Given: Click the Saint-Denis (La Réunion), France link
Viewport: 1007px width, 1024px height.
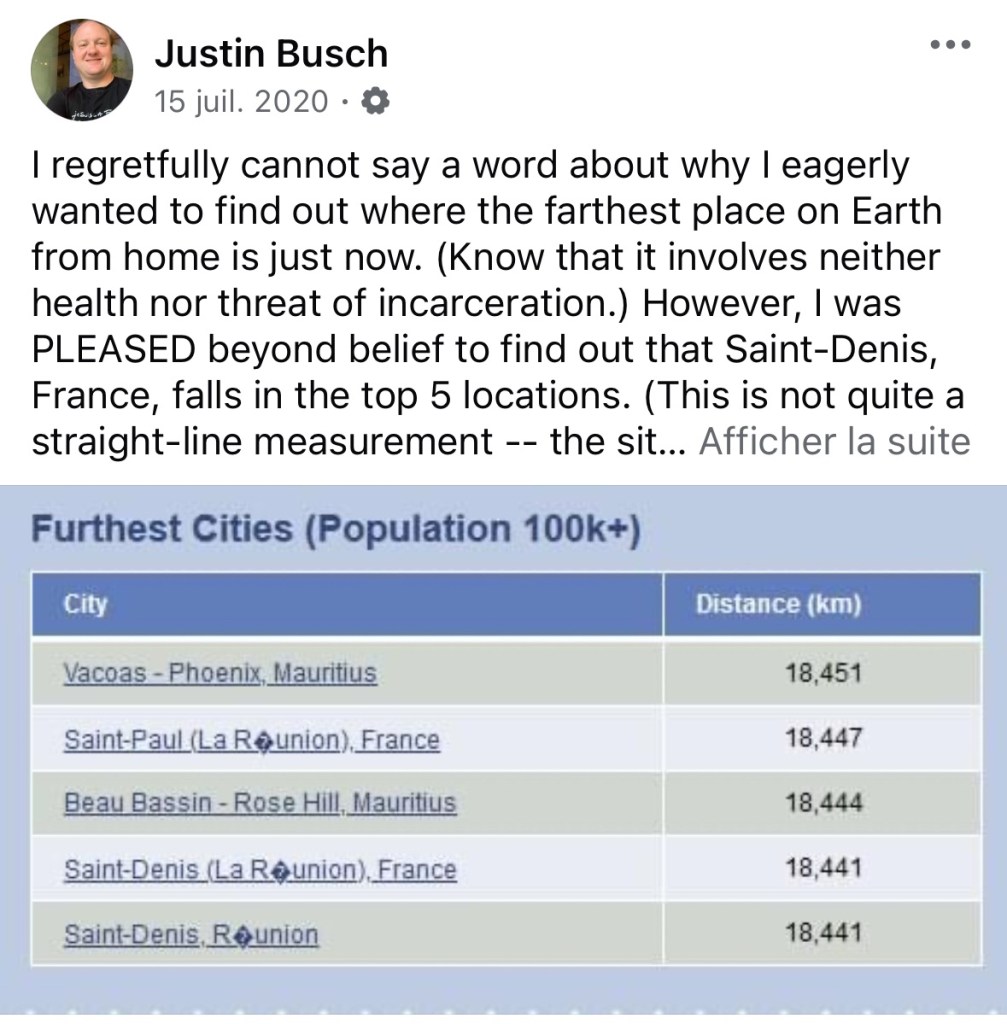Looking at the screenshot, I should click(x=259, y=870).
